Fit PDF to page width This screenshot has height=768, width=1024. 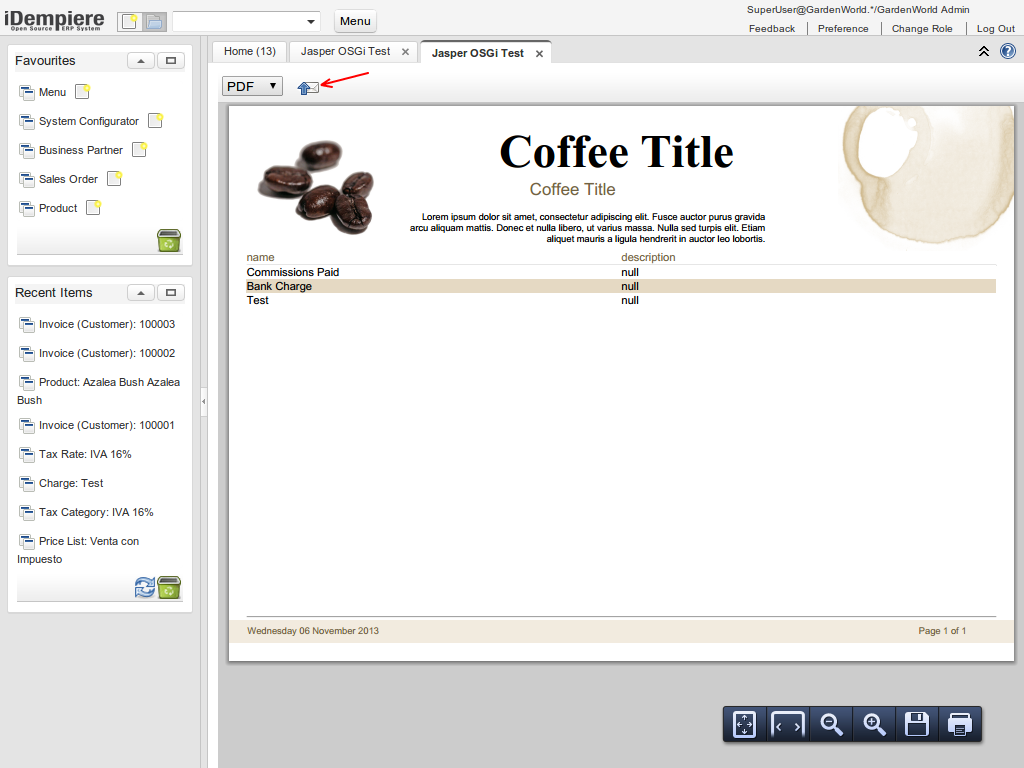tap(787, 724)
